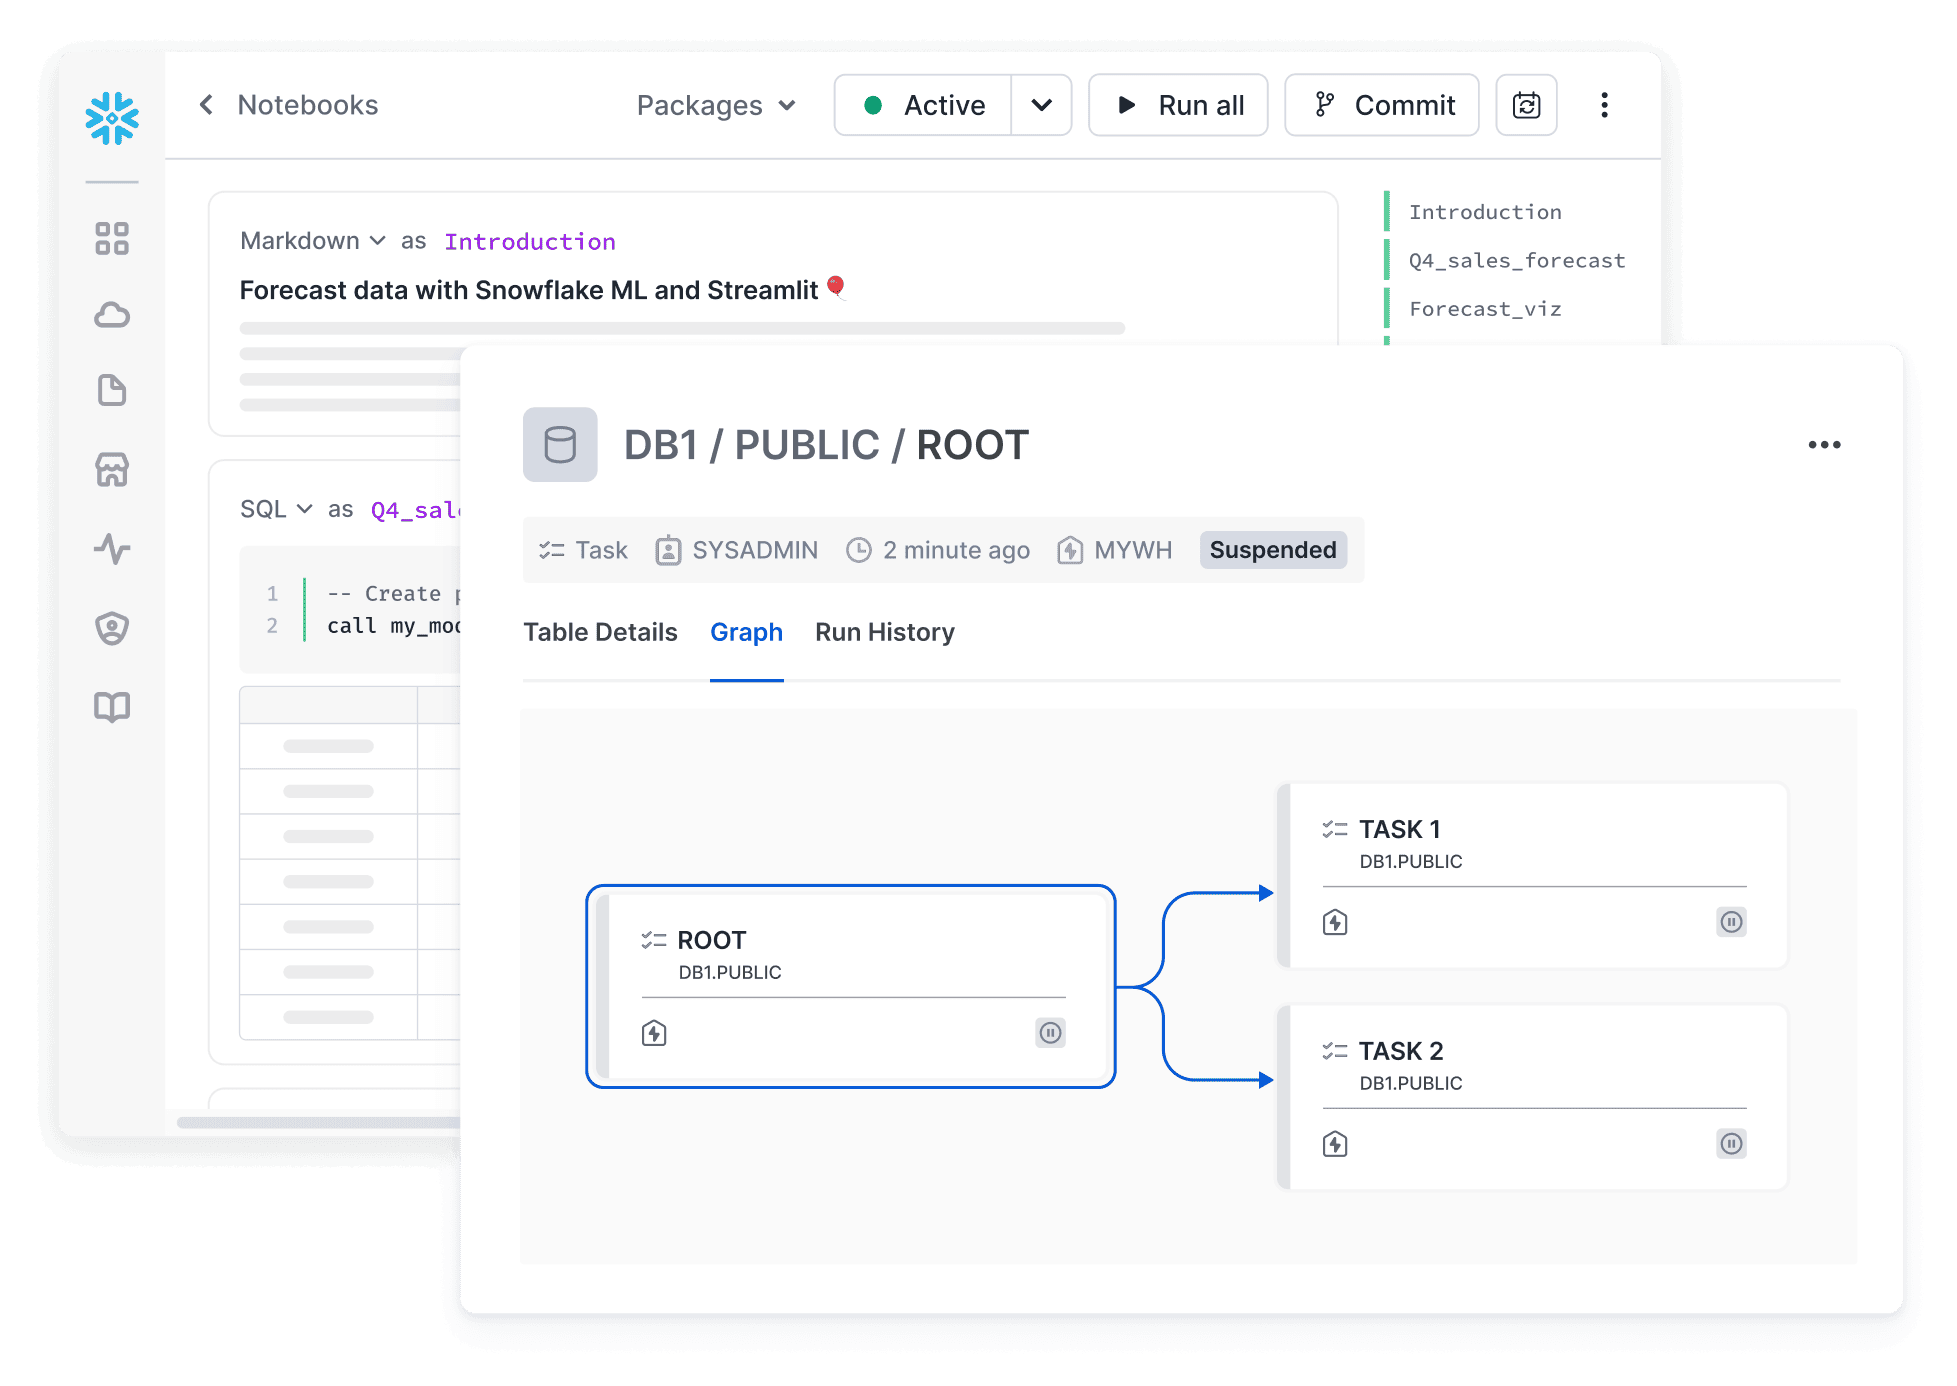Switch to the Table Details tab
Viewport: 1957px width, 1386px height.
click(x=600, y=632)
